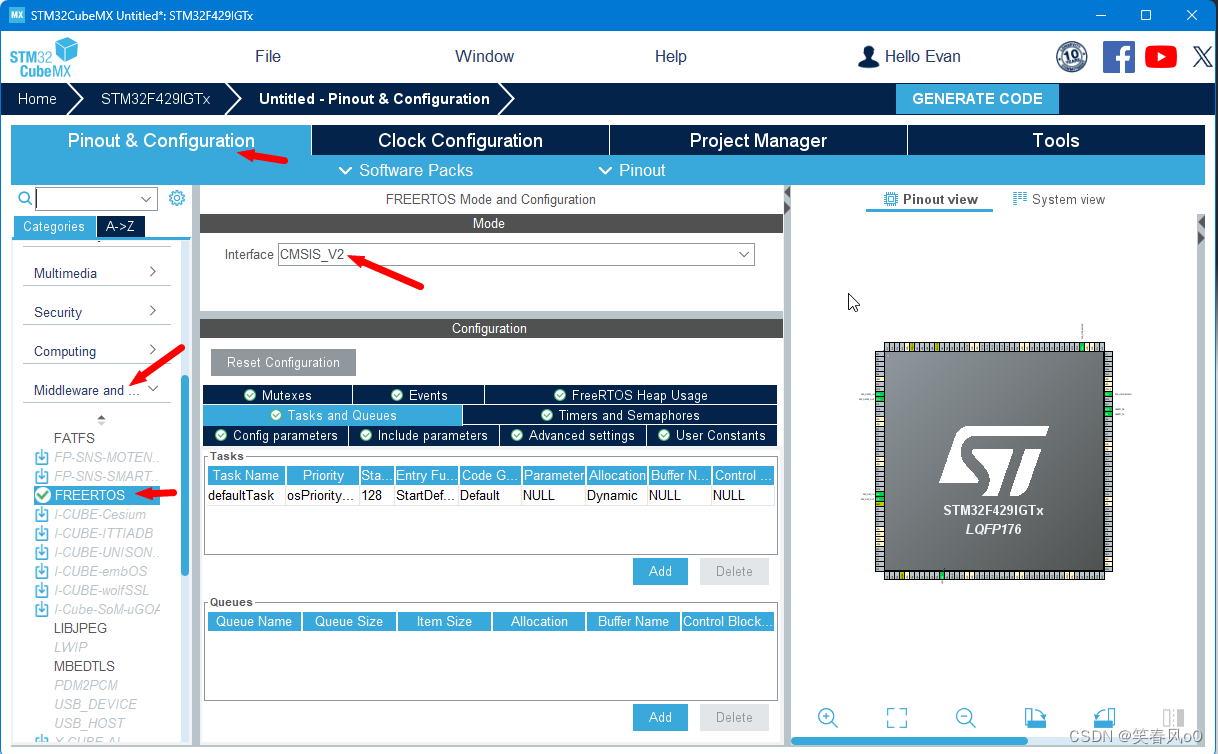
Task: Zoom in on the pinout view
Action: 827,717
